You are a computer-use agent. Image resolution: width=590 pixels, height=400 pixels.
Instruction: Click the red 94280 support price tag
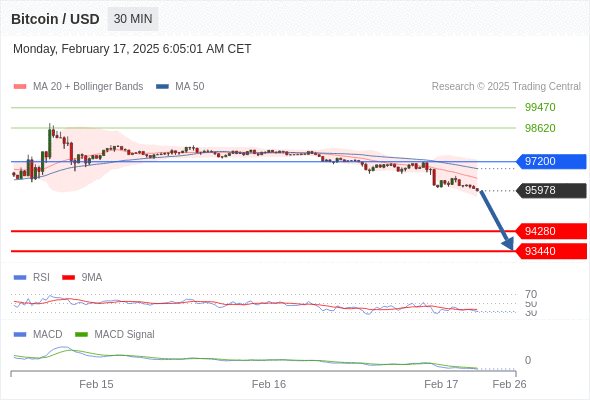551,231
